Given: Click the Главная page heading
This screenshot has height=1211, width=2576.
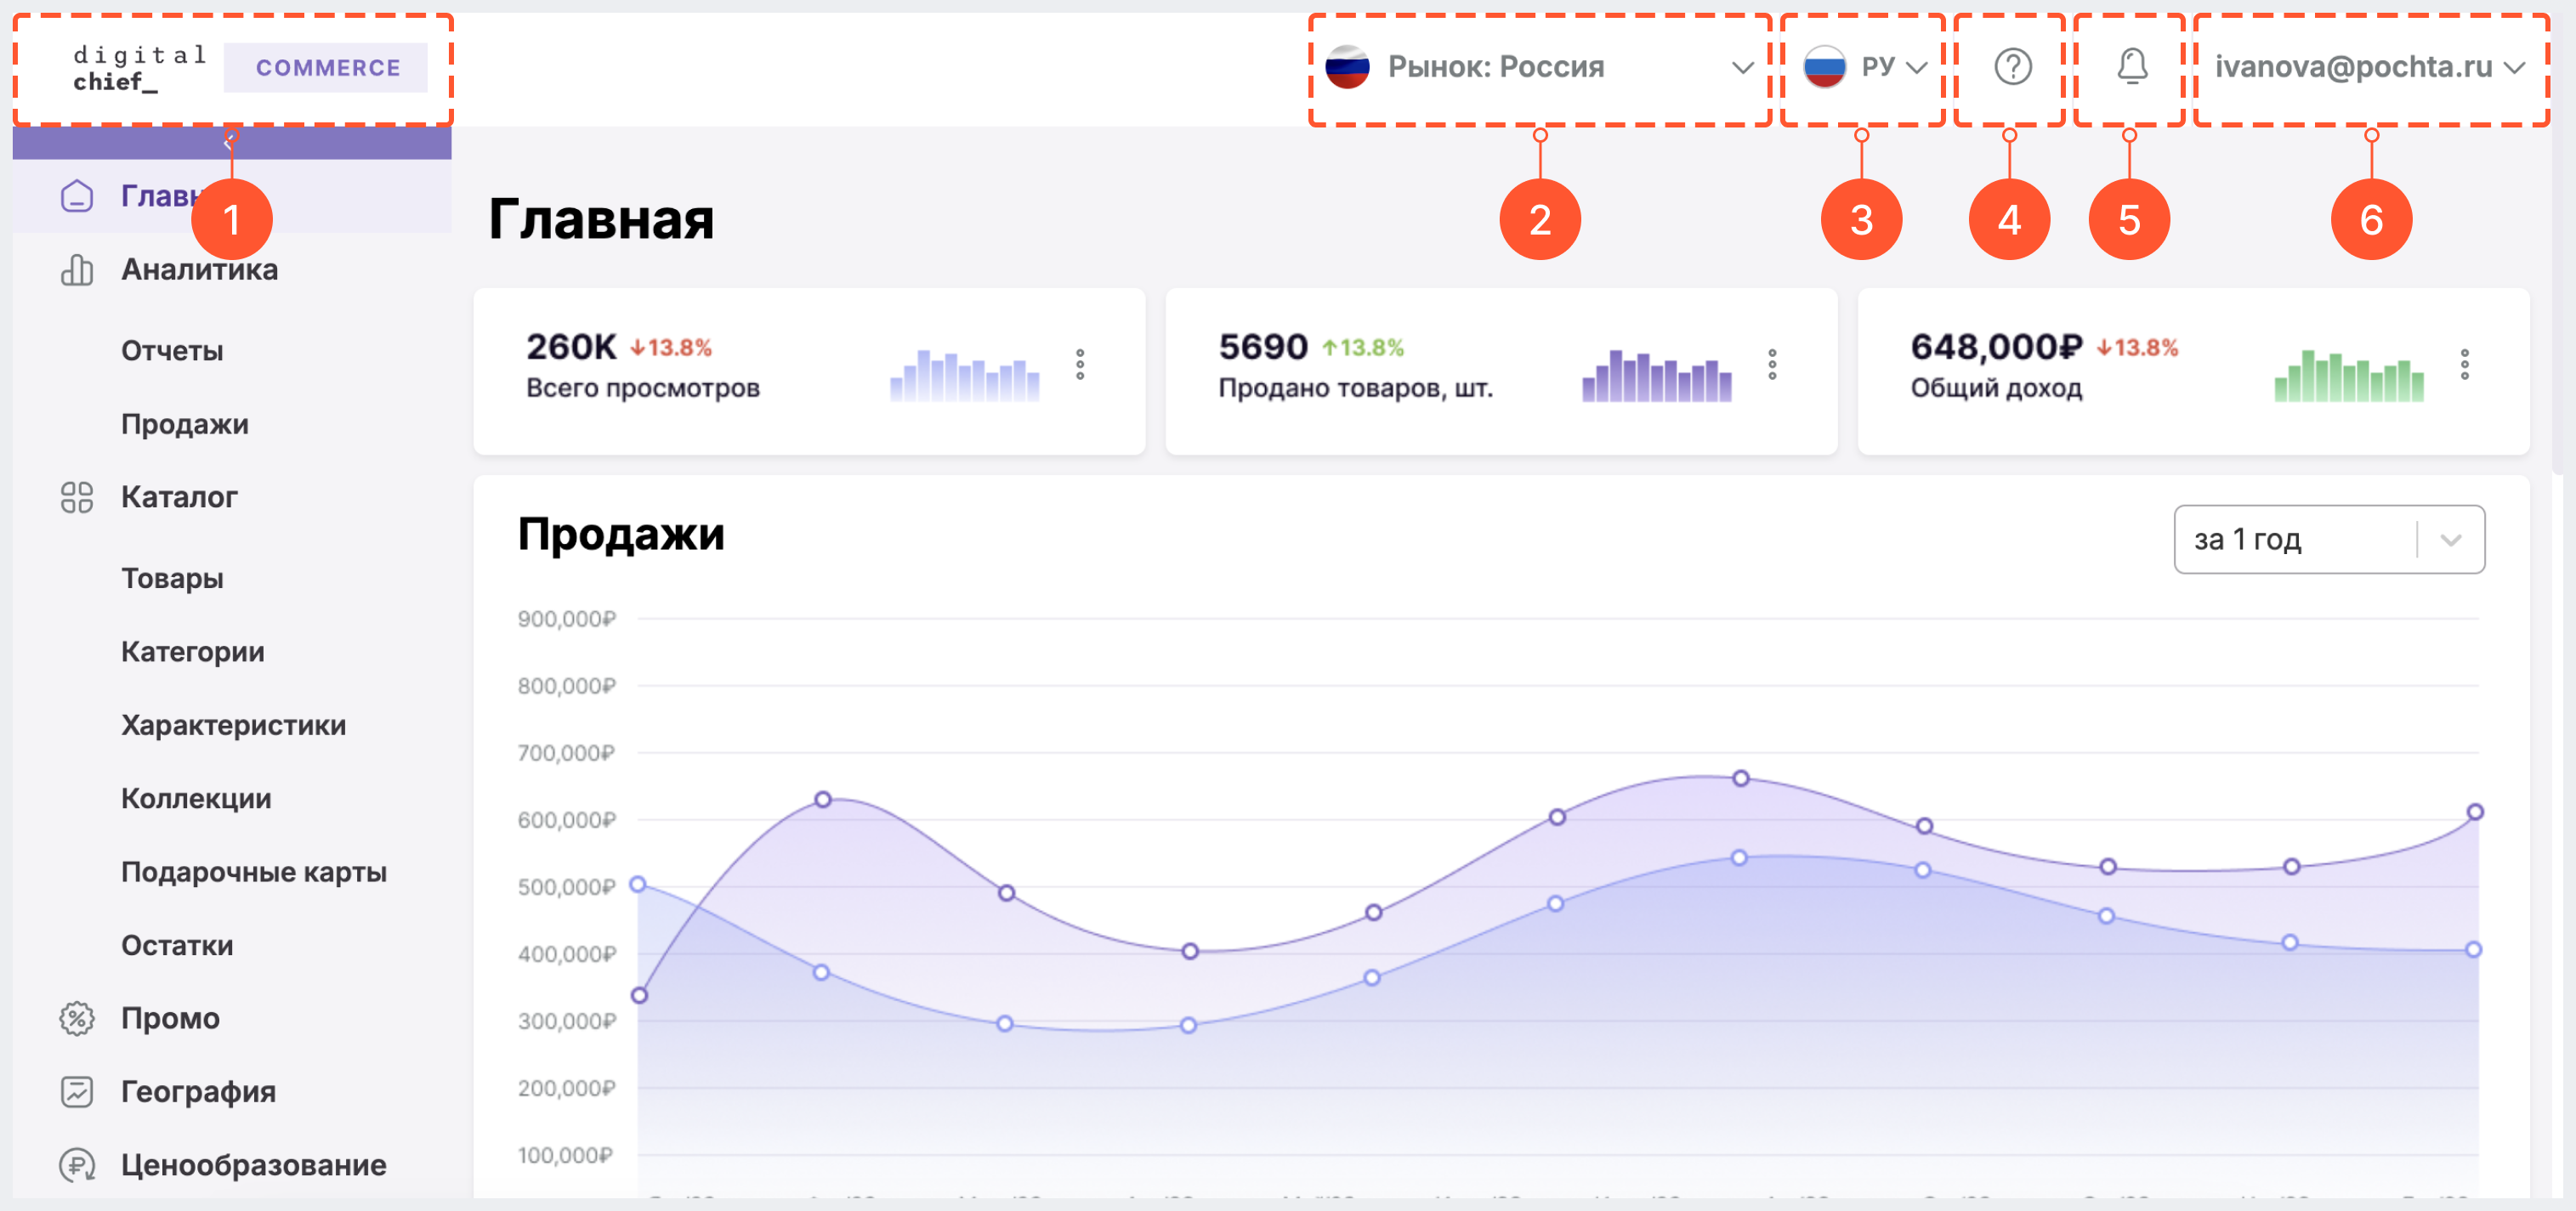Looking at the screenshot, I should [x=601, y=219].
